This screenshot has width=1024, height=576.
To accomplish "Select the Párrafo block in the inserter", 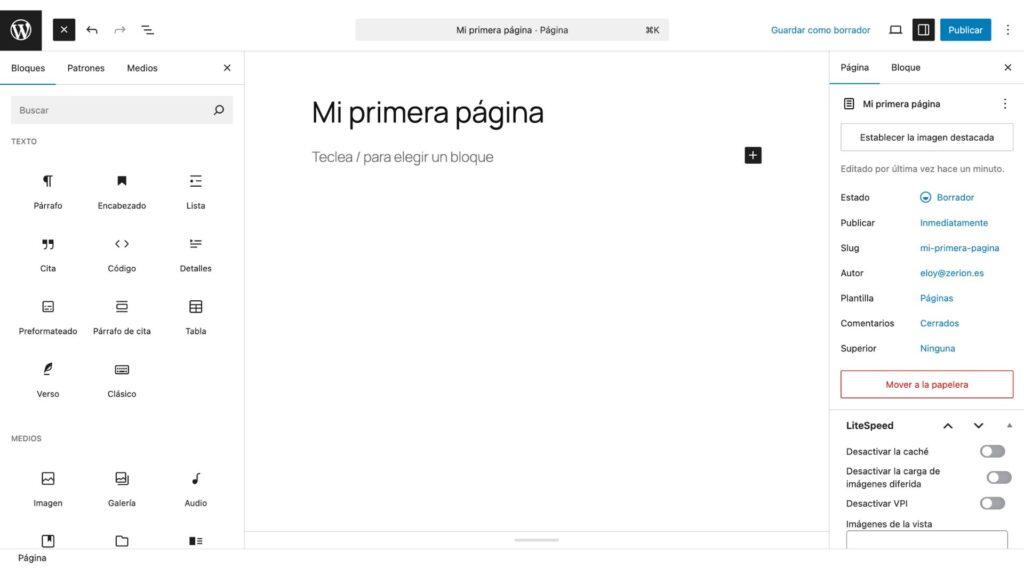I will click(x=47, y=190).
